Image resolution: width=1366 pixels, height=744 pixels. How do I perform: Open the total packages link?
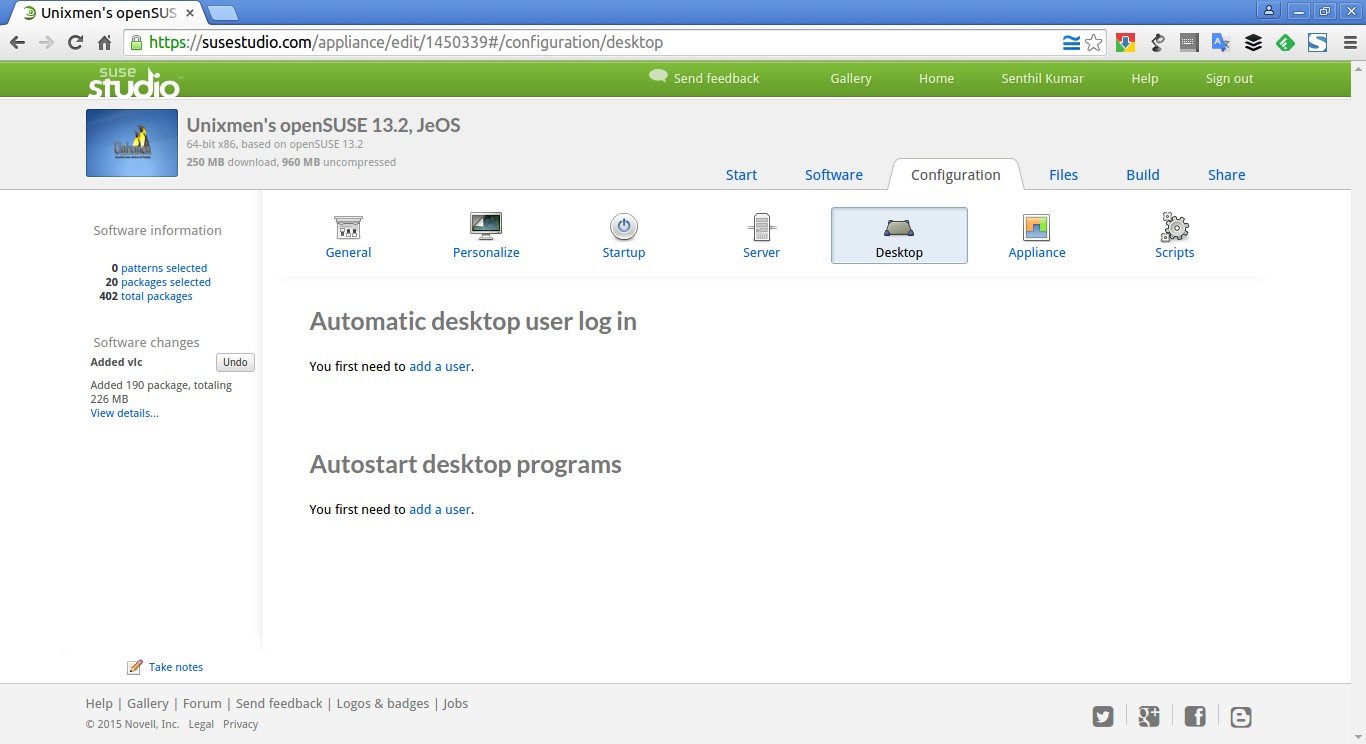(157, 296)
